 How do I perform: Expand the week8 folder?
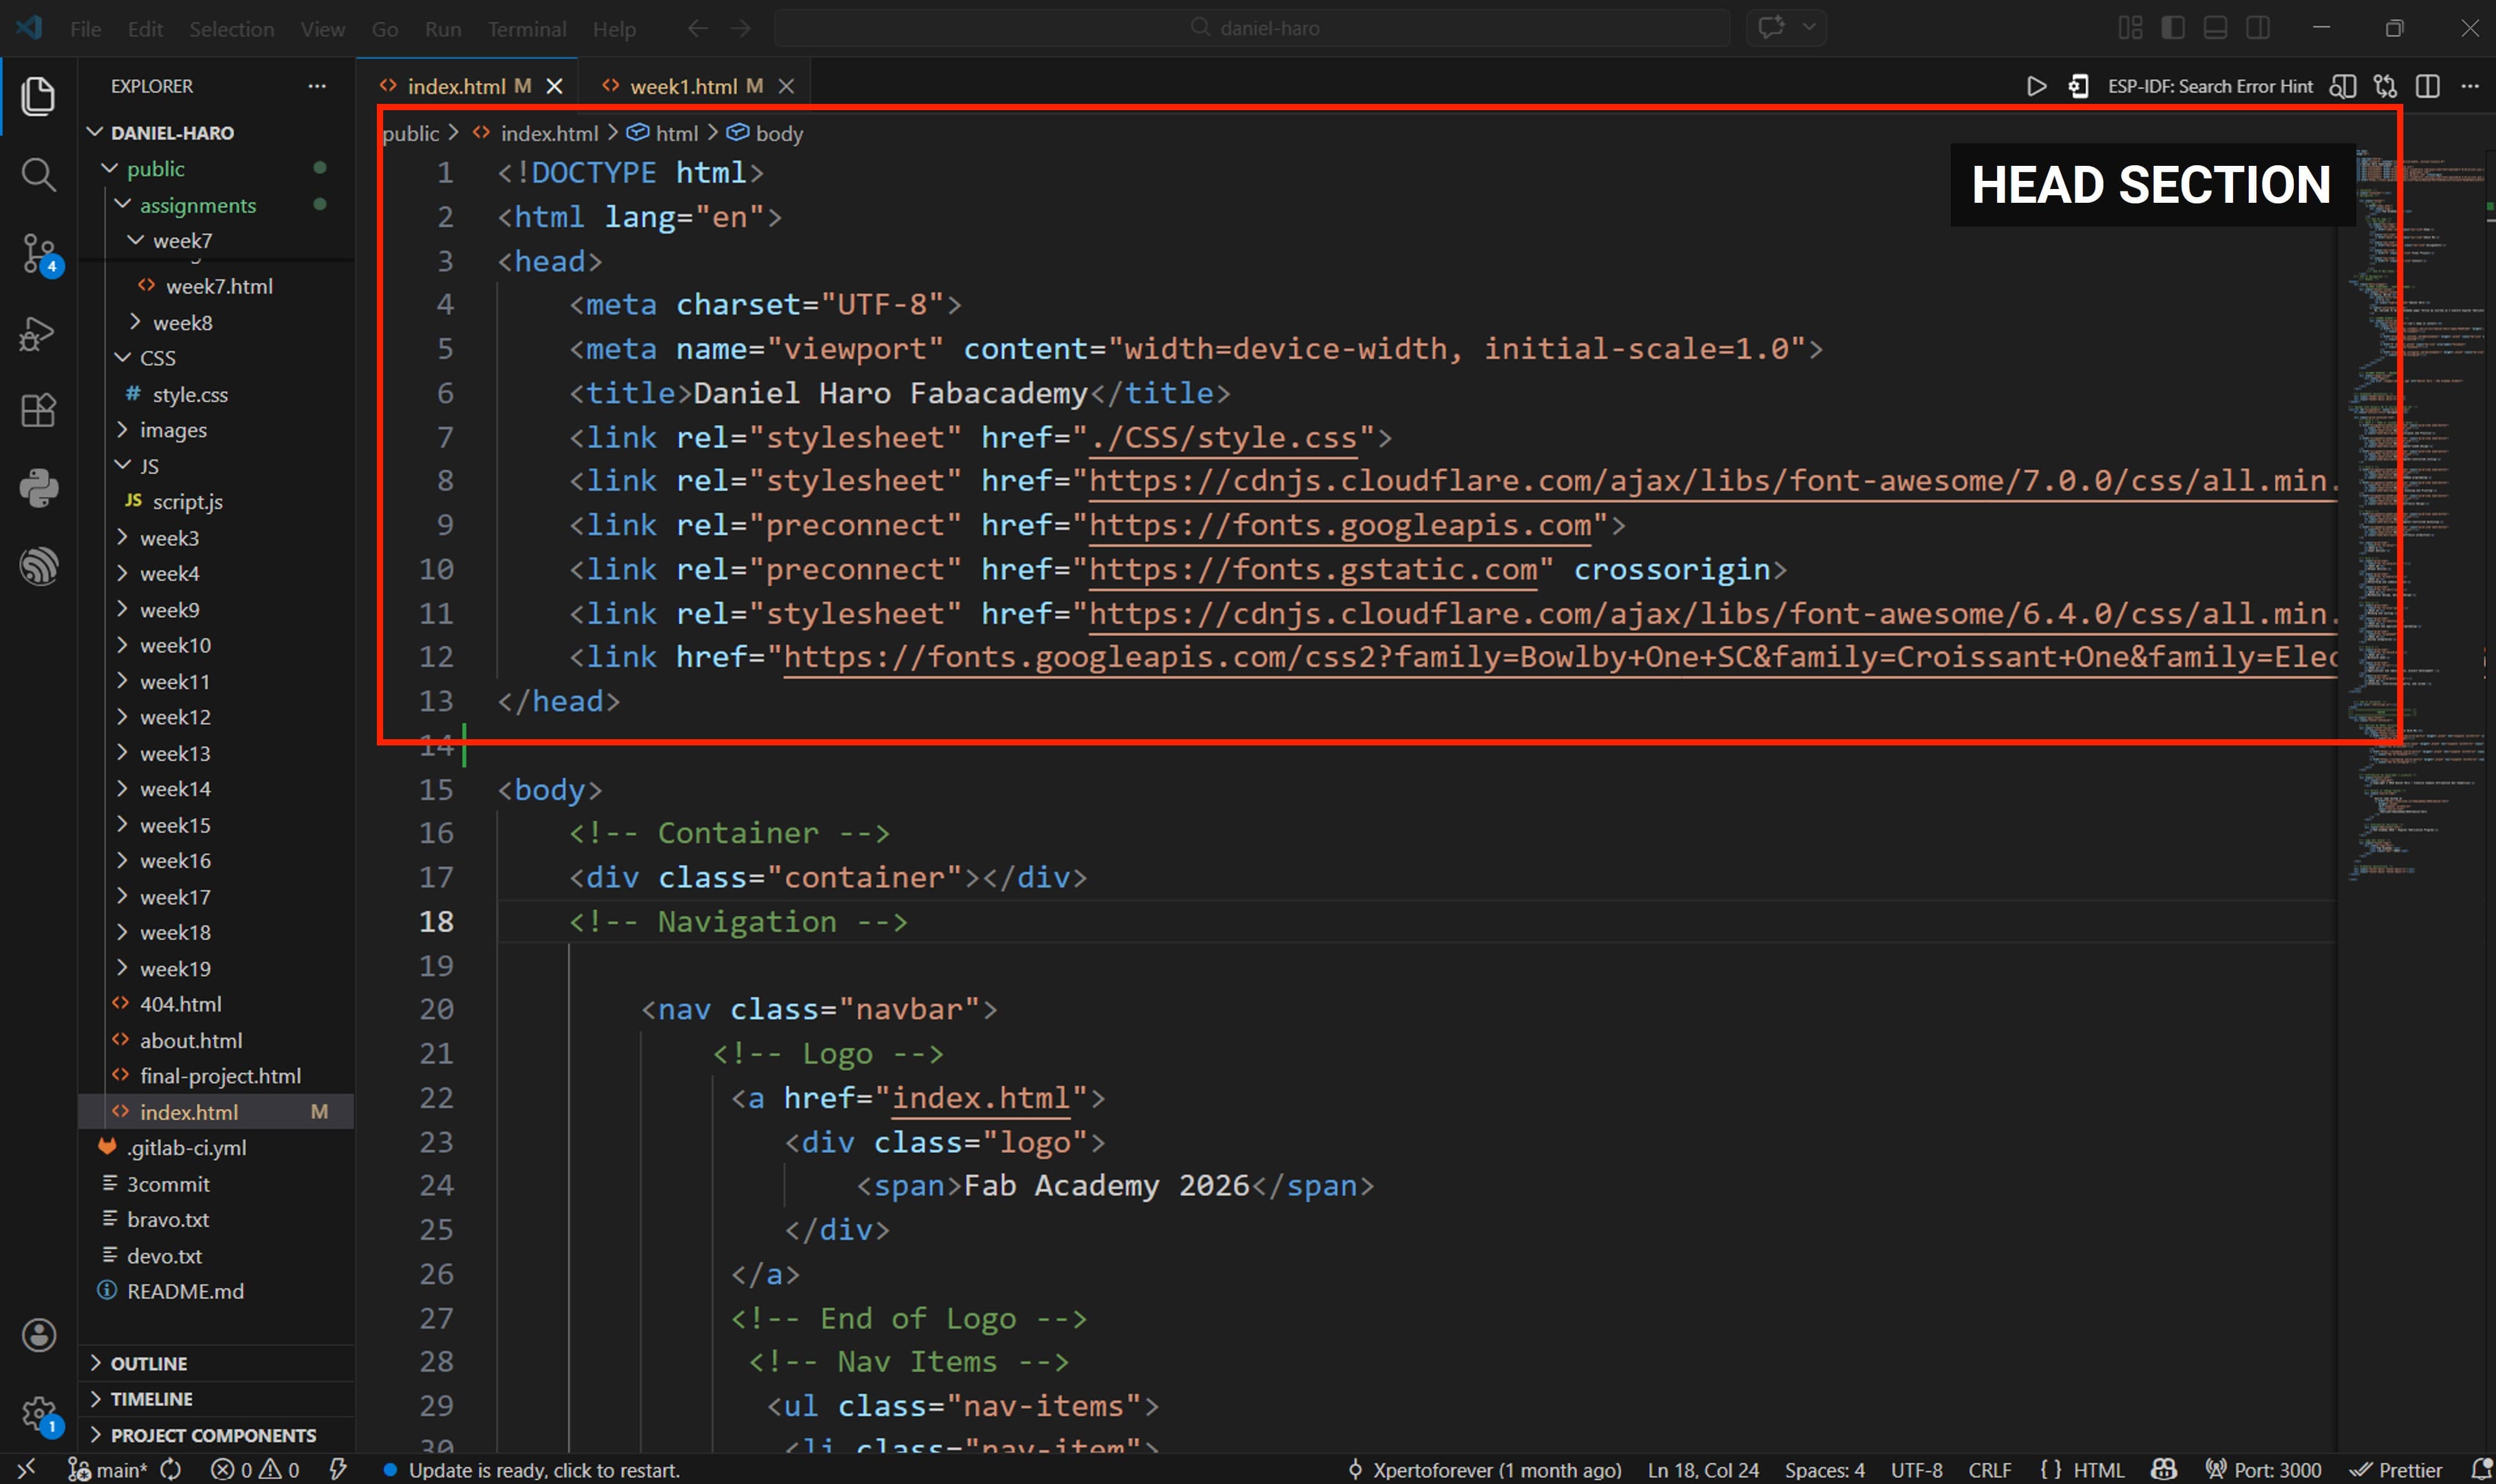182,322
